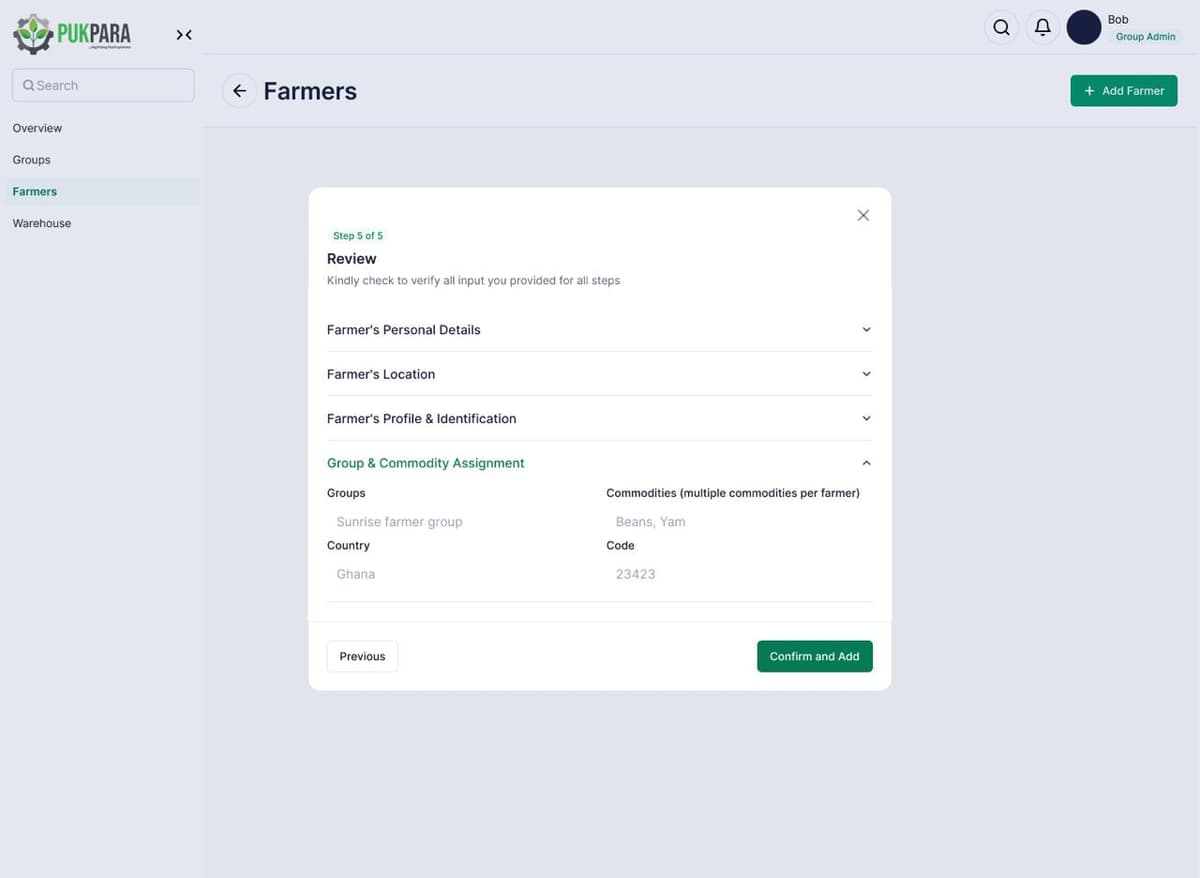Click the back arrow beside Farmers heading
Screen dimensions: 1200x878
coord(238,90)
